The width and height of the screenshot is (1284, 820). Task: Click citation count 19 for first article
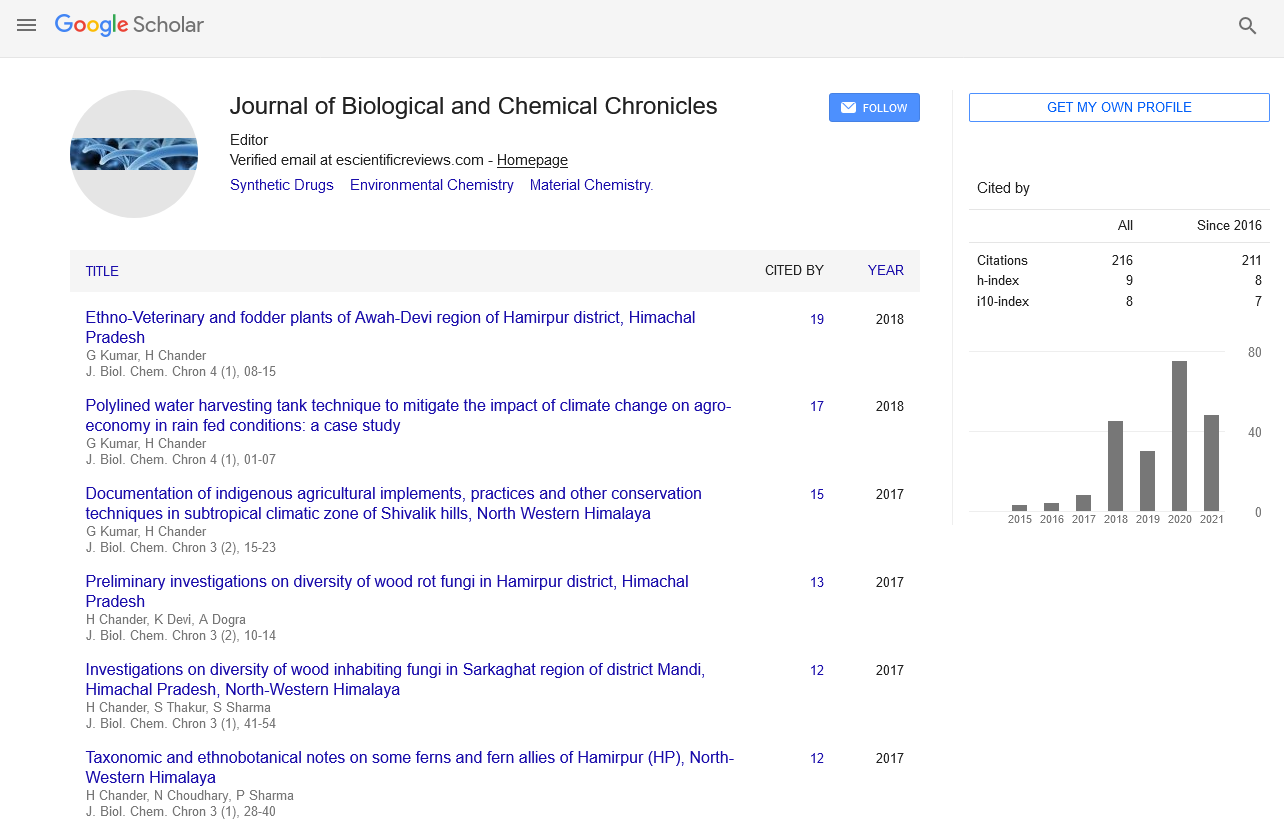point(817,320)
